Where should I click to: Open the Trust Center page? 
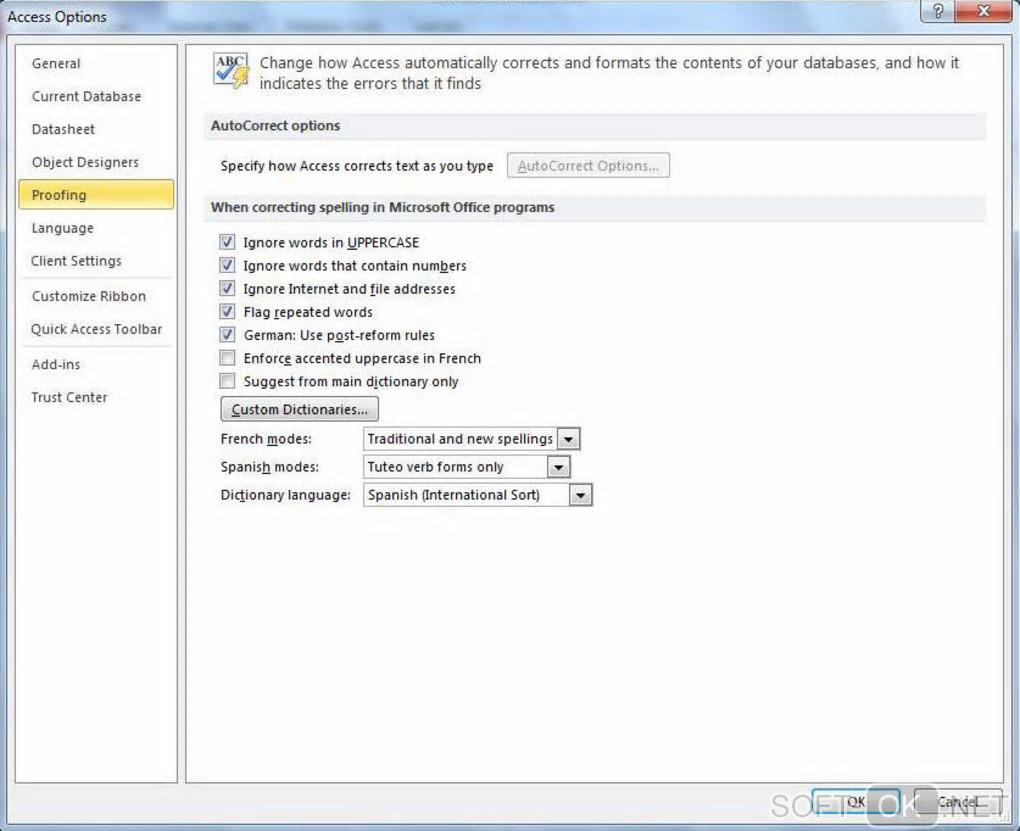[x=96, y=398]
